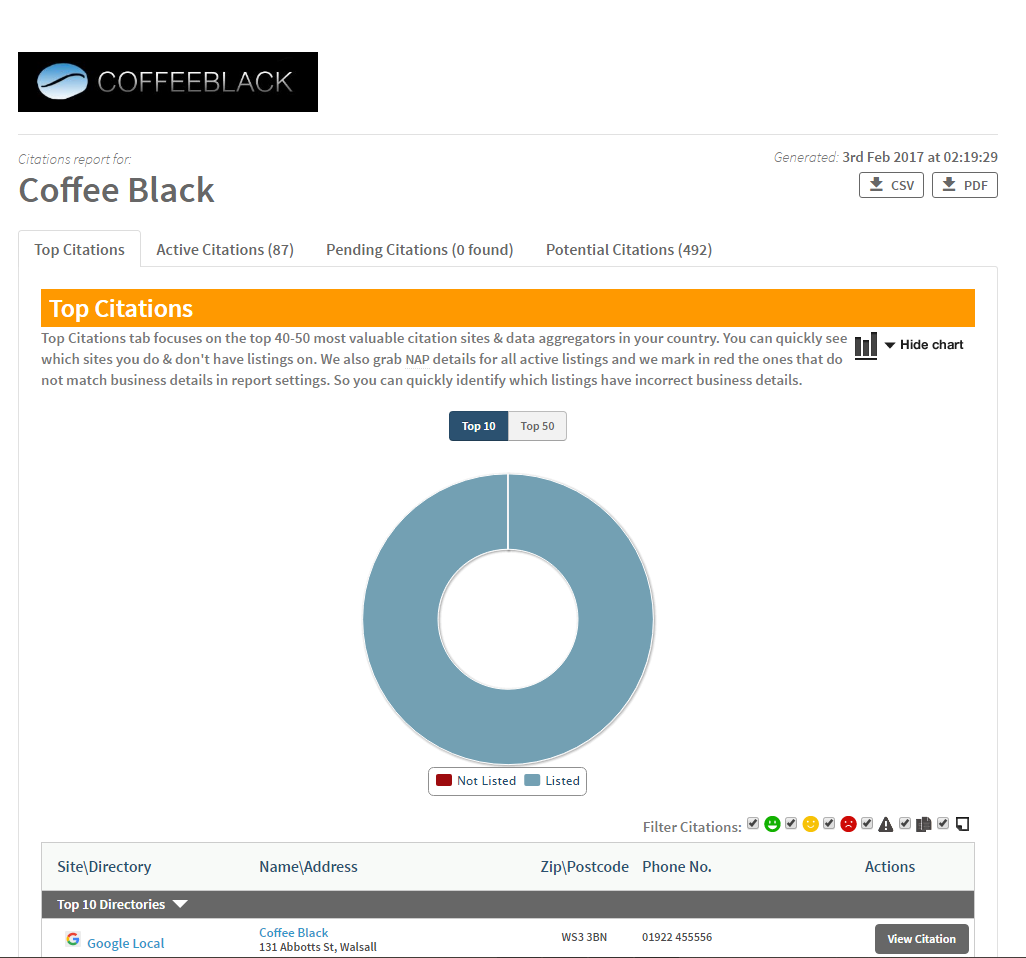Collapse the Top 10 Directories section
The height and width of the screenshot is (958, 1026).
coord(122,904)
